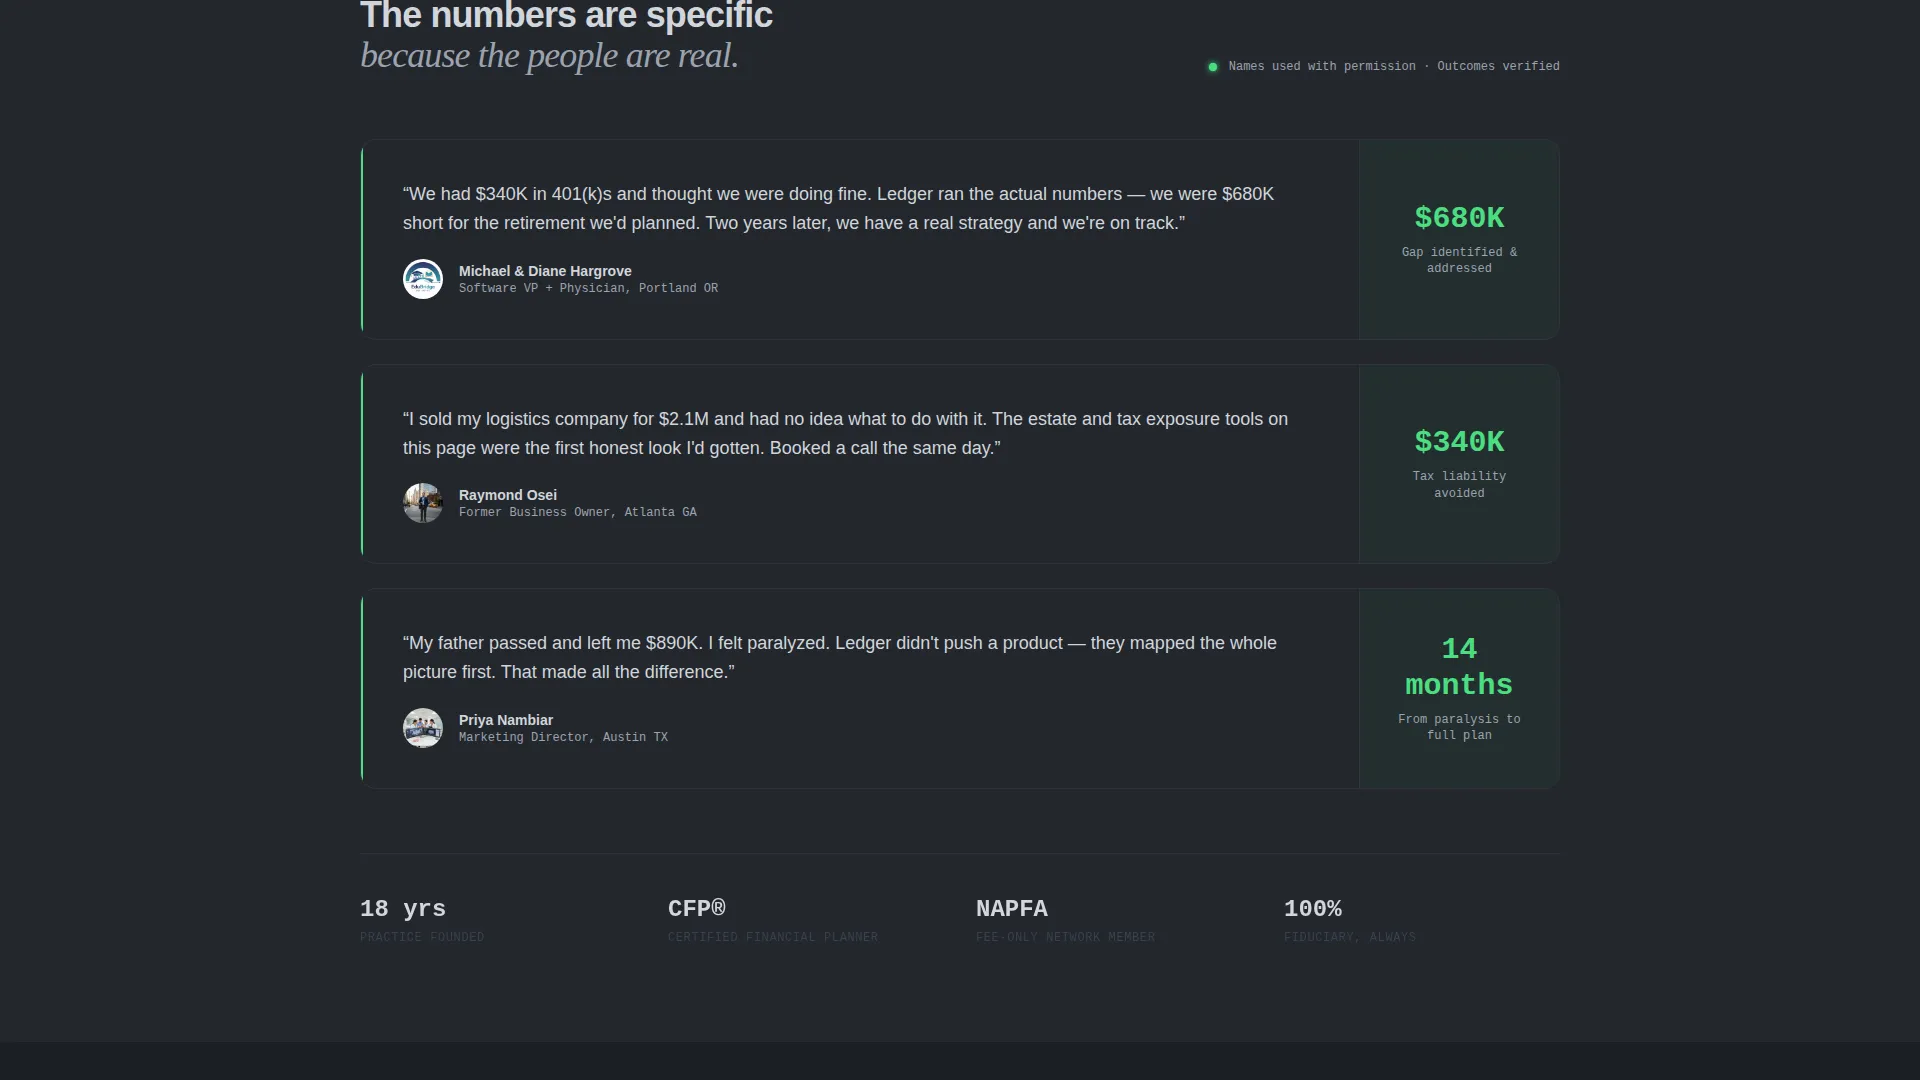Click 'Software VP + Physician, Portland OR' subtitle

[x=588, y=288]
